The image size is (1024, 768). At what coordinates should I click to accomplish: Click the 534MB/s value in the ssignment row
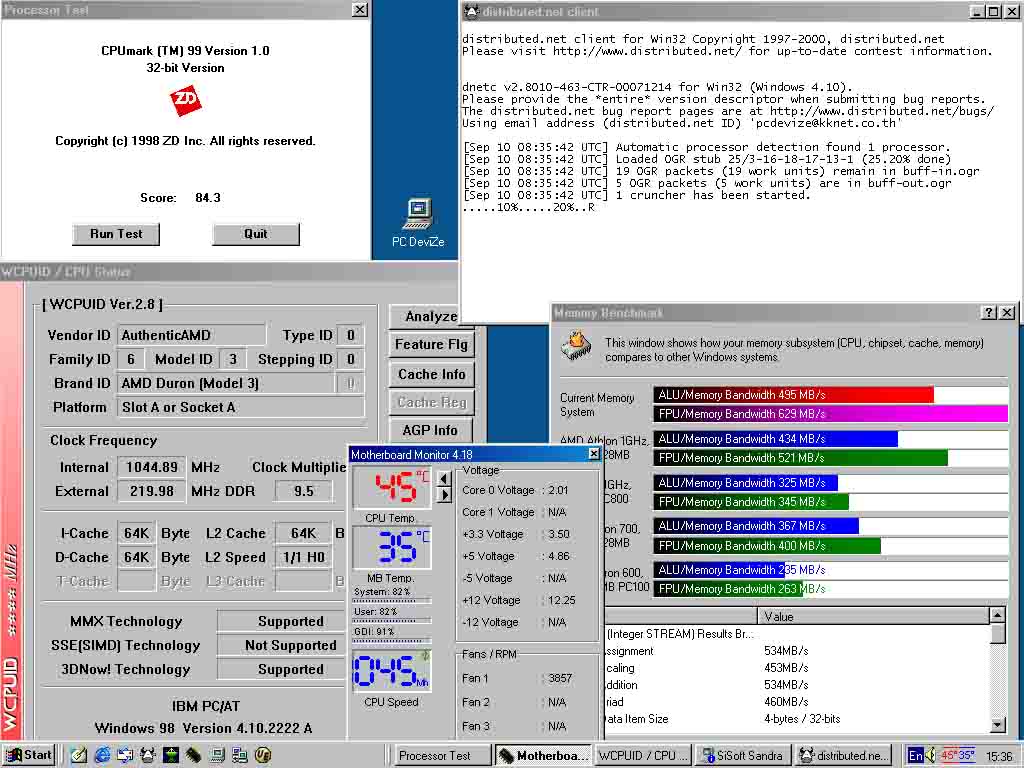(x=786, y=651)
